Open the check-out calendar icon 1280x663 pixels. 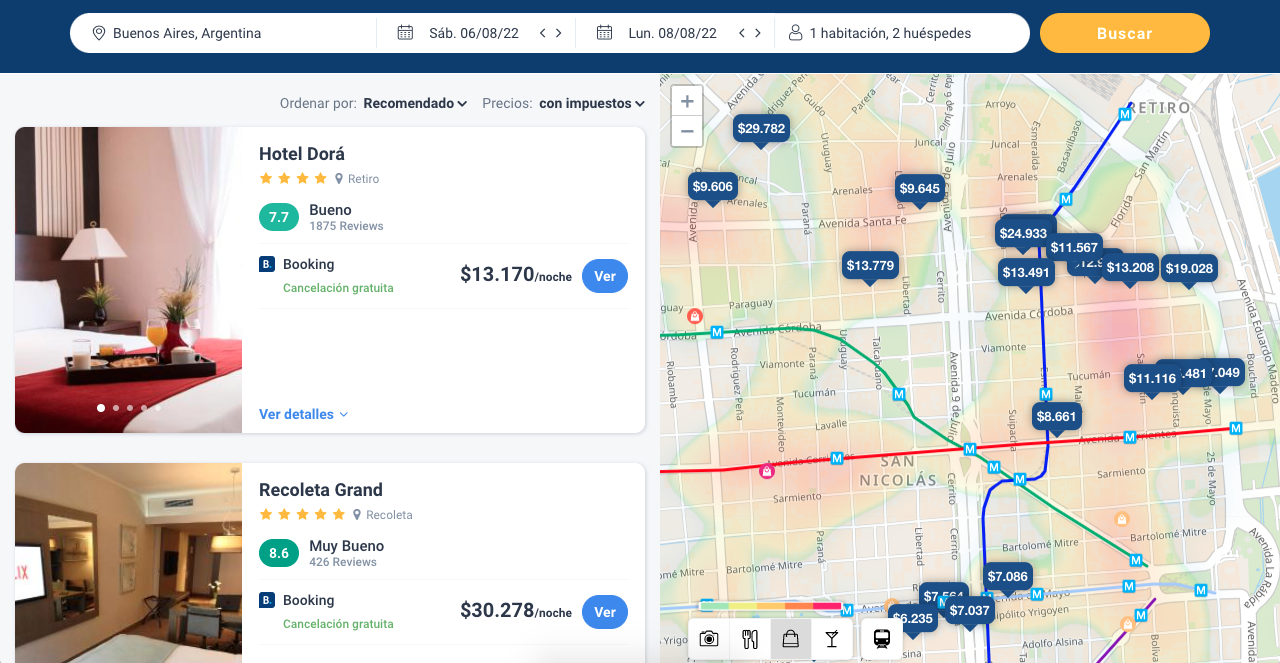tap(604, 33)
